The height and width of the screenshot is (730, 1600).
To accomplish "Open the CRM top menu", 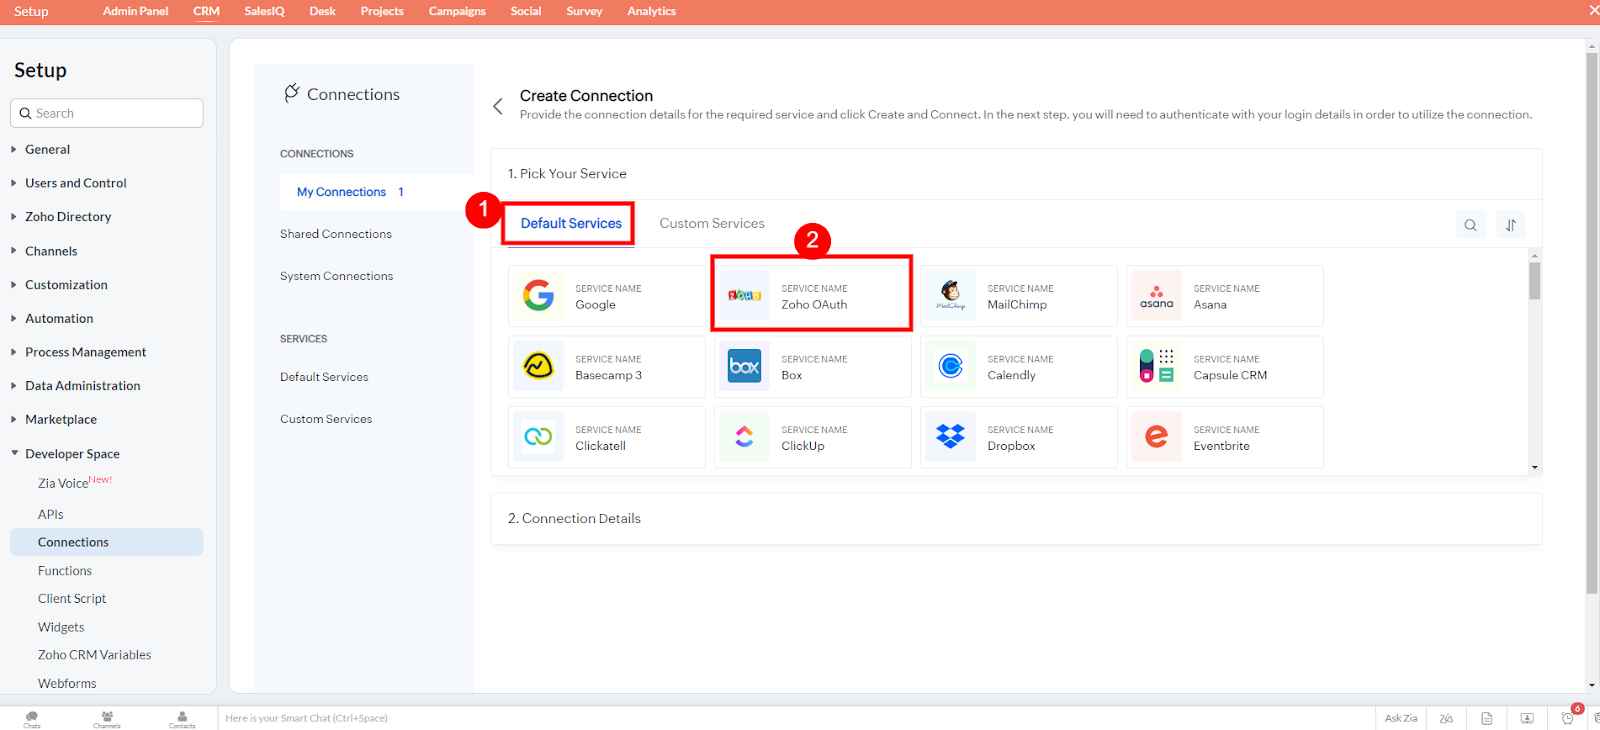I will pyautogui.click(x=206, y=11).
